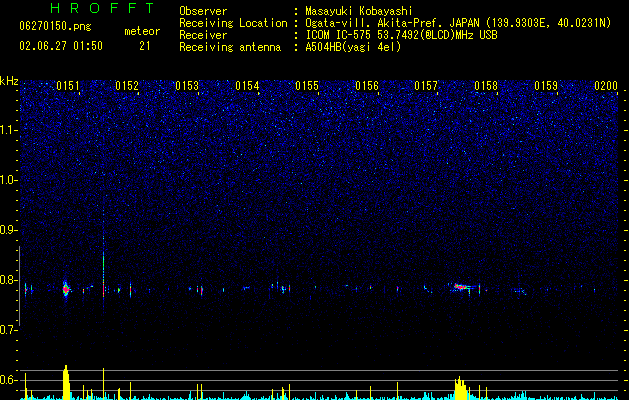Click receiver value ICOM IC-575 53.7492 MHz USB
Image resolution: width=629 pixels, height=400 pixels.
point(402,35)
